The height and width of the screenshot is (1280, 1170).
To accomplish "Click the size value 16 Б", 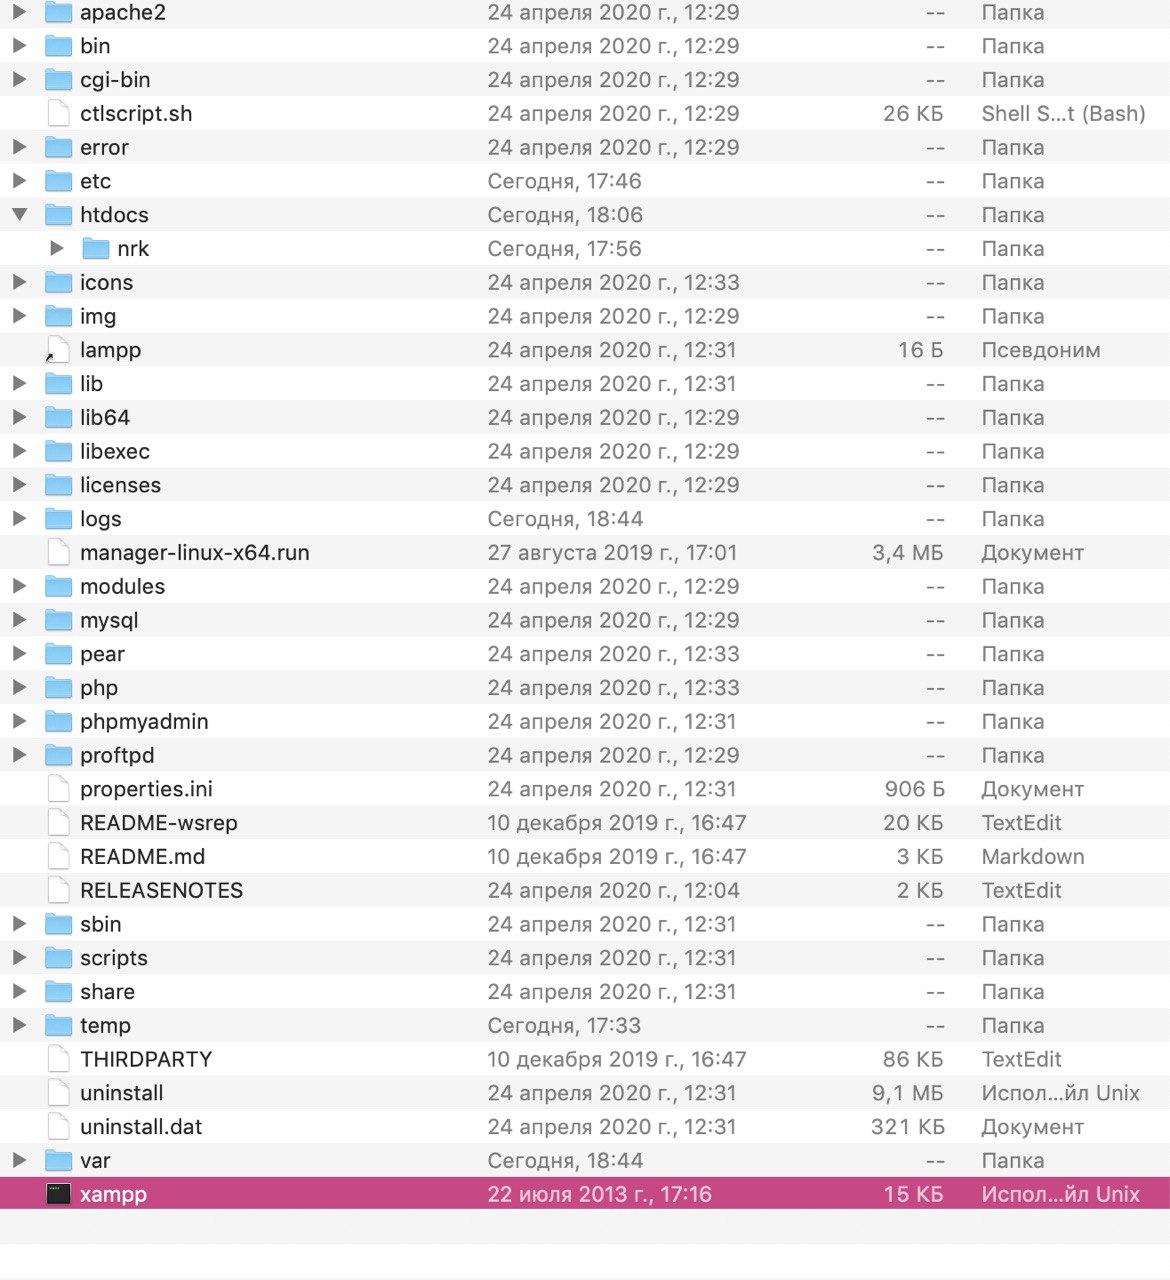I will 921,350.
